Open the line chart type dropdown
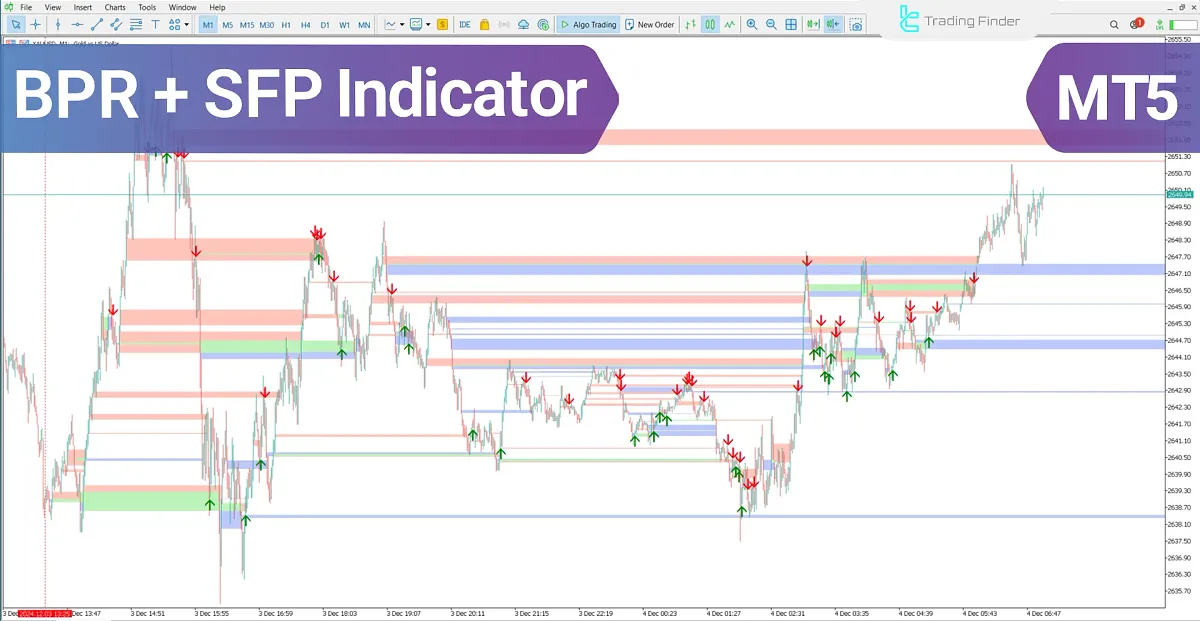1200x621 pixels. tap(400, 24)
